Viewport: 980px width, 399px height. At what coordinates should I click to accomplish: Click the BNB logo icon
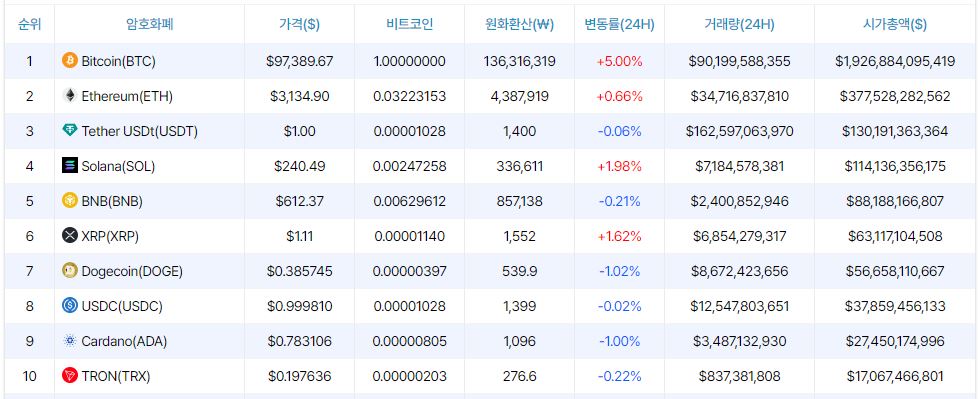click(70, 201)
